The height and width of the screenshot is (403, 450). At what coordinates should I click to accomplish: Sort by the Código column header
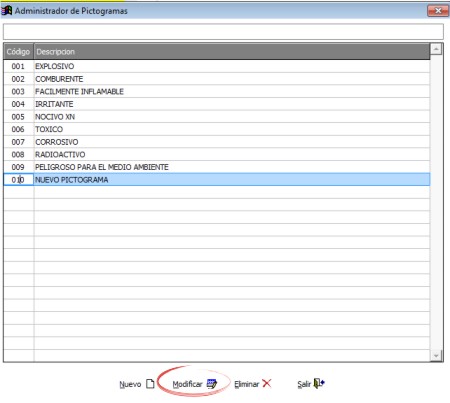pos(18,52)
